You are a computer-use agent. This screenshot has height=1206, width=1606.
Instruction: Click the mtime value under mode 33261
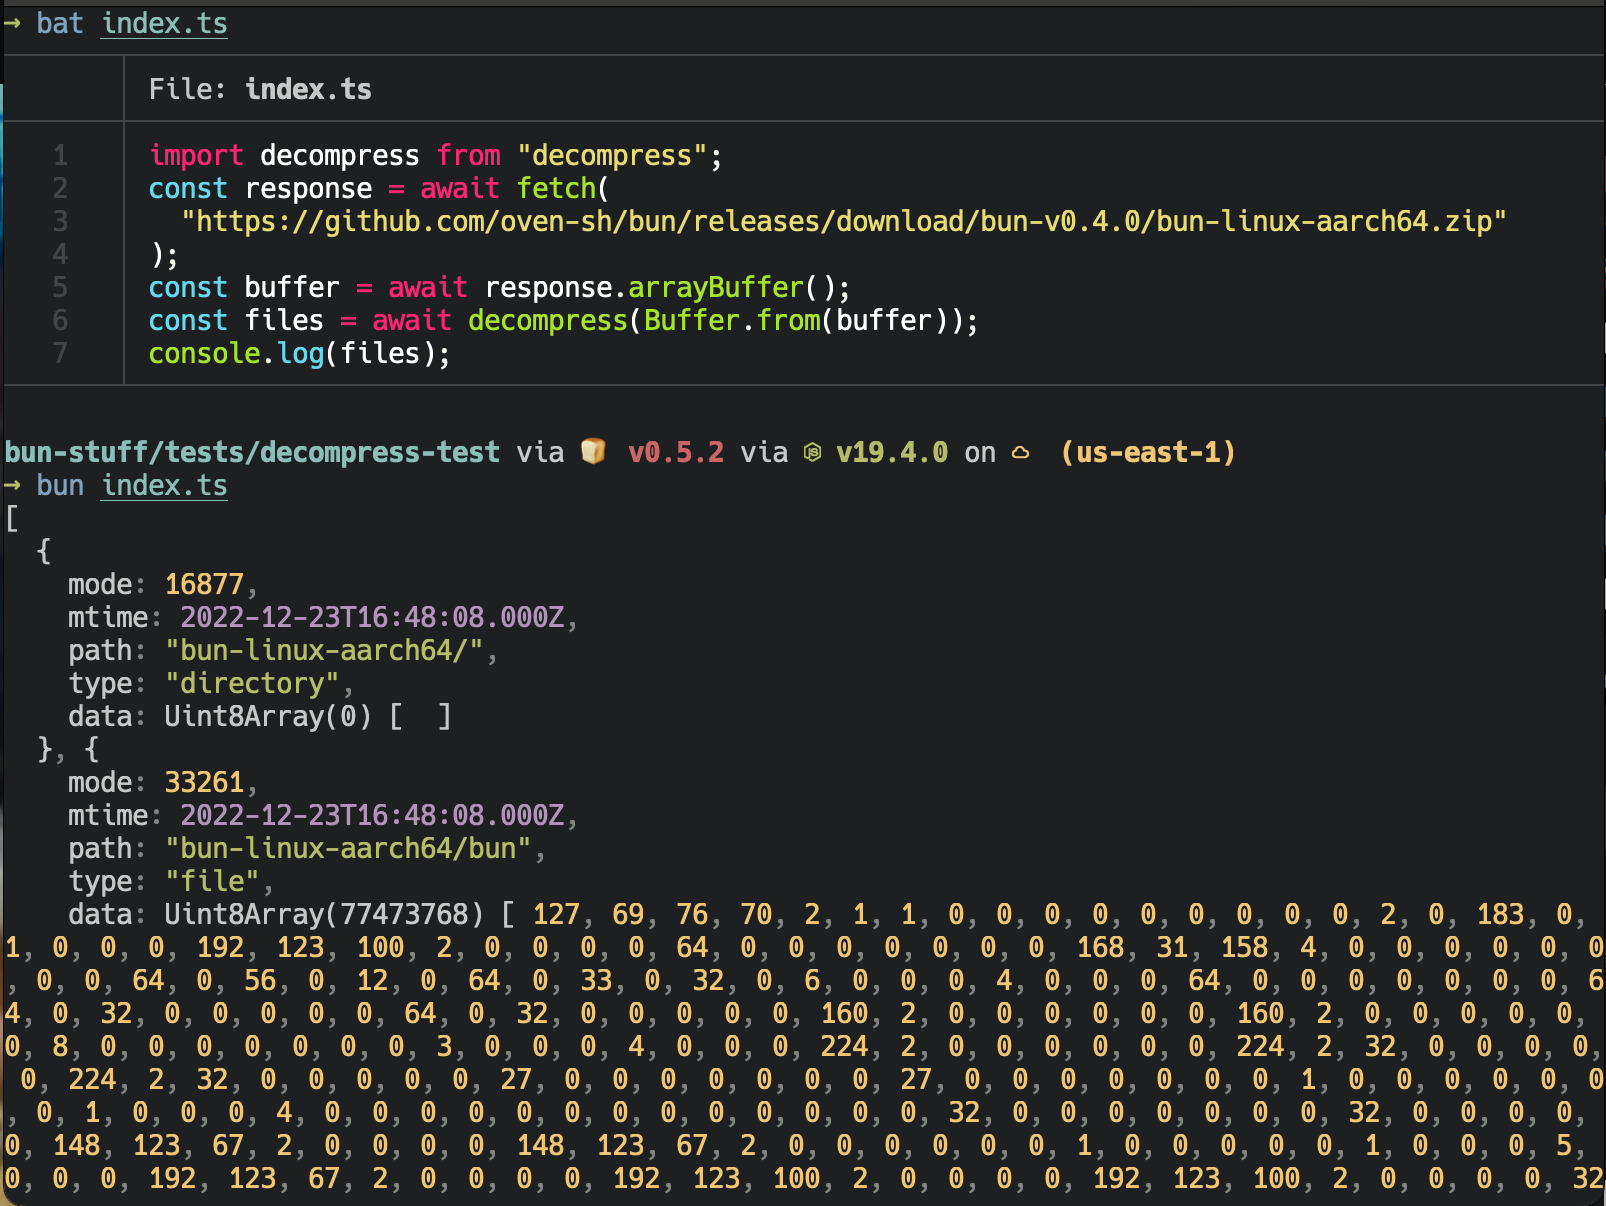point(372,815)
